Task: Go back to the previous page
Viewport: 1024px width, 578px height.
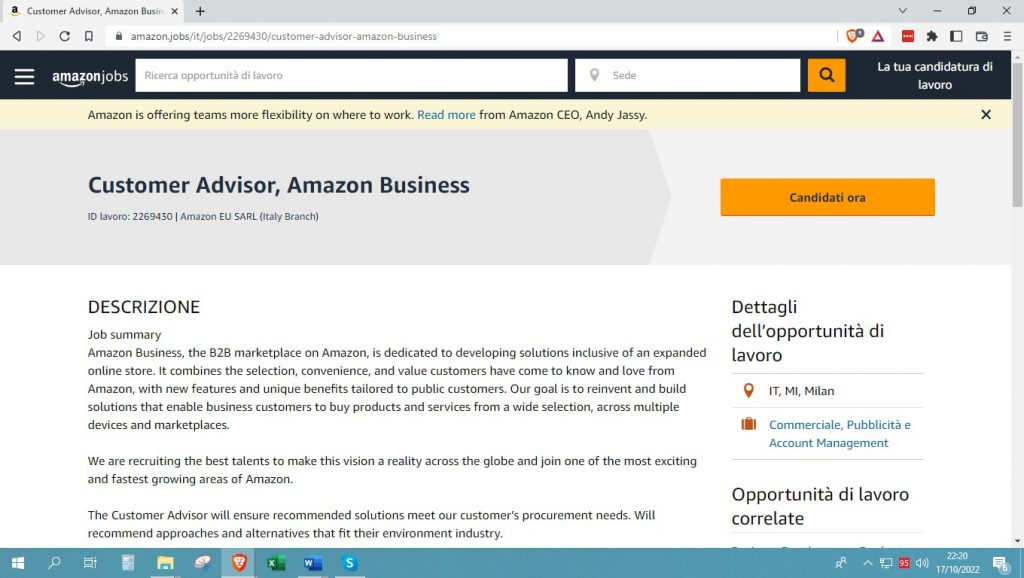Action: click(x=17, y=36)
